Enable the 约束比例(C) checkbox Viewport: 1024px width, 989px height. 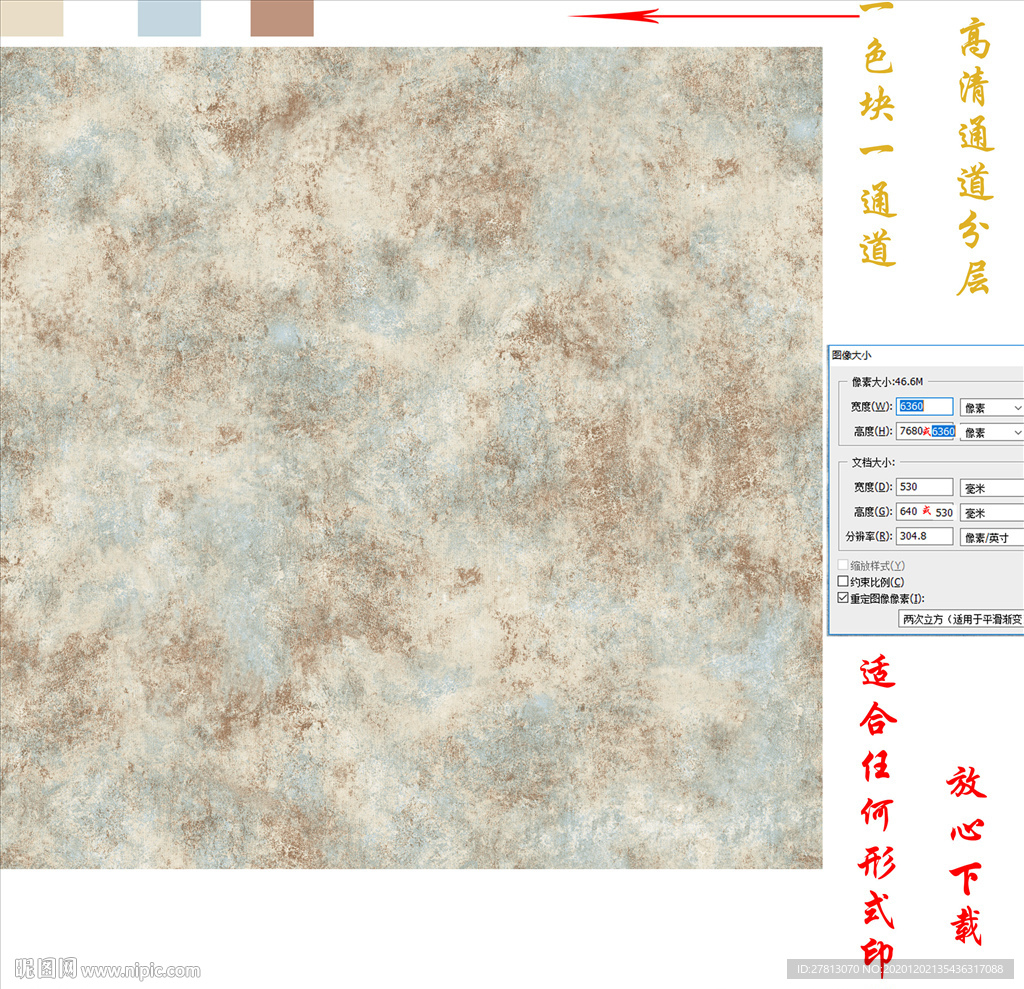843,581
